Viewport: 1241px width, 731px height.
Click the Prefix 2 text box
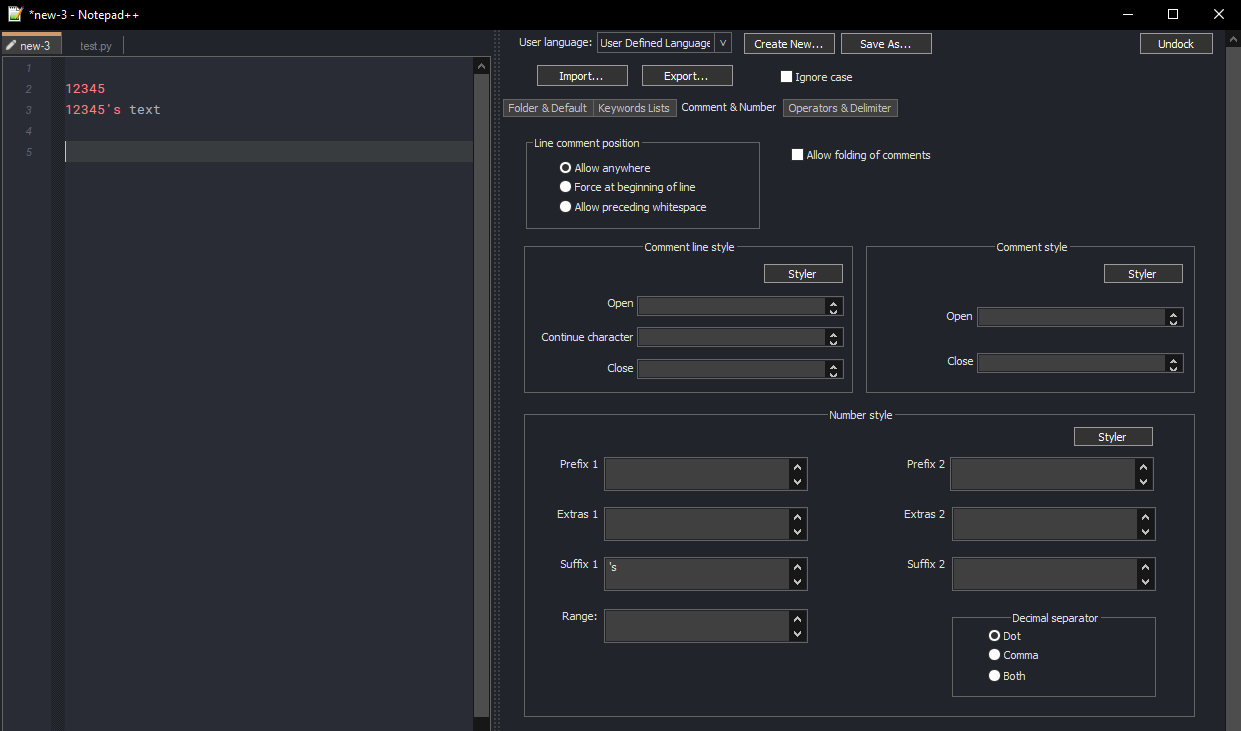(x=1042, y=474)
